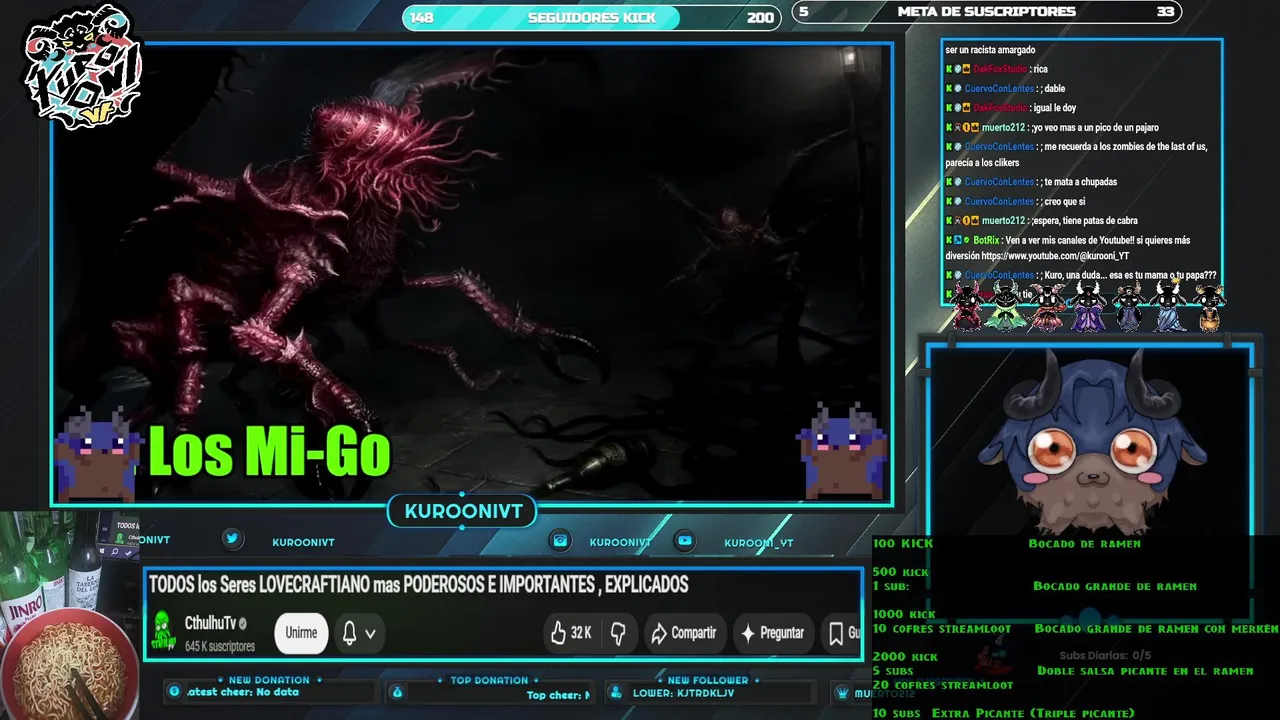Click KUROONI_YT text beside the YouTube icon

pyautogui.click(x=758, y=543)
